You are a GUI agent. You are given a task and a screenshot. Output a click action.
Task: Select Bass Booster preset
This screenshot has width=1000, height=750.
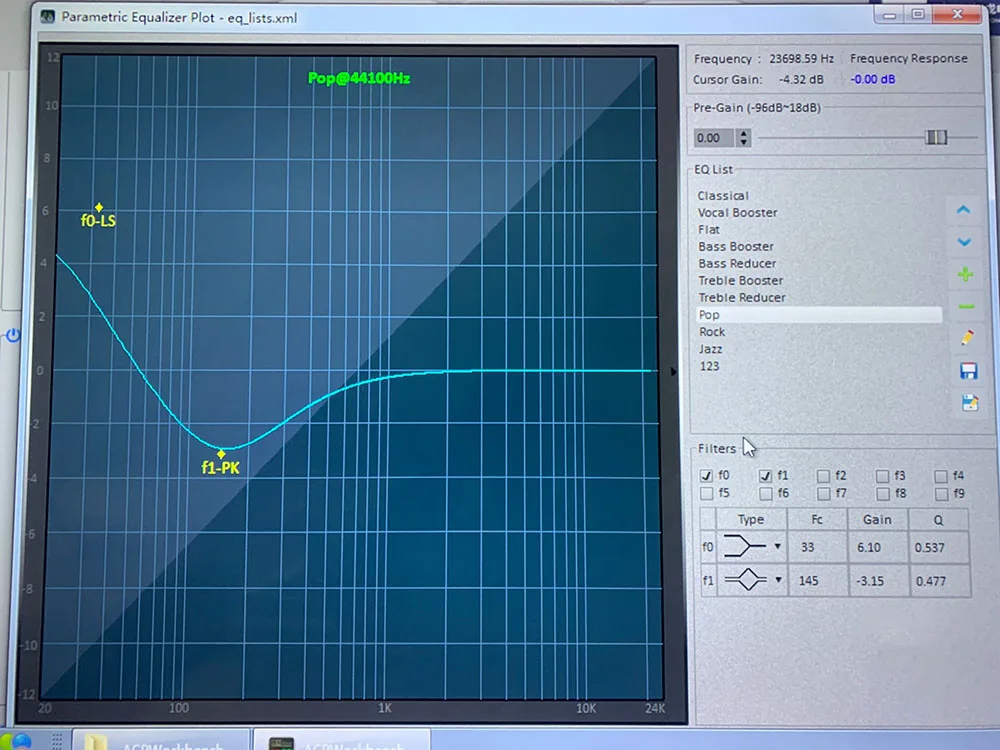(735, 247)
